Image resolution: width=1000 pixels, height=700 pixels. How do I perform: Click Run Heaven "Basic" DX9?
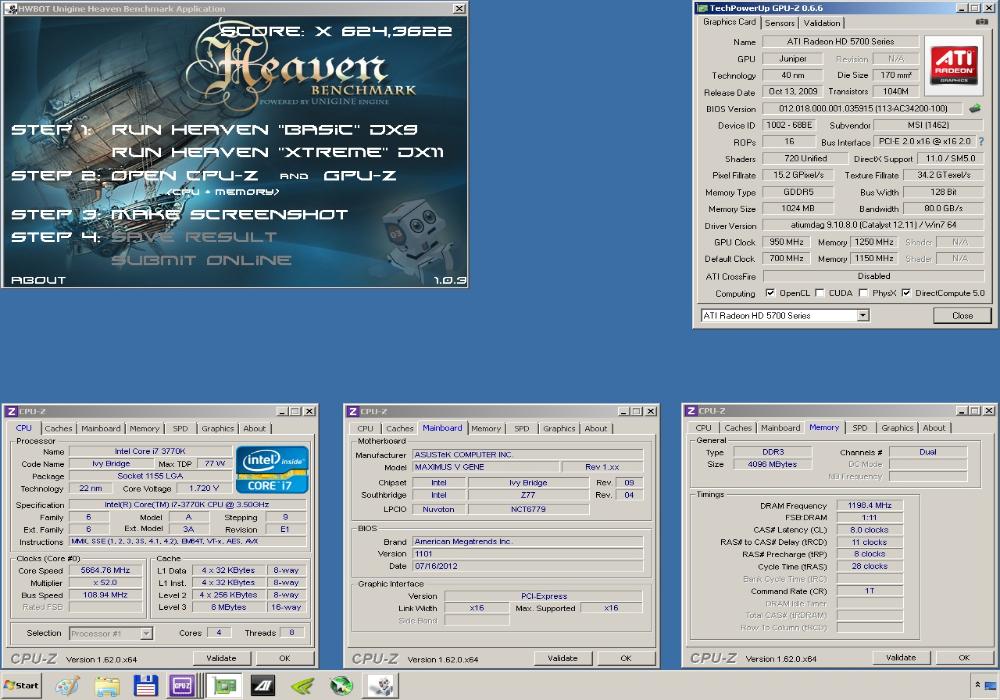pyautogui.click(x=264, y=129)
